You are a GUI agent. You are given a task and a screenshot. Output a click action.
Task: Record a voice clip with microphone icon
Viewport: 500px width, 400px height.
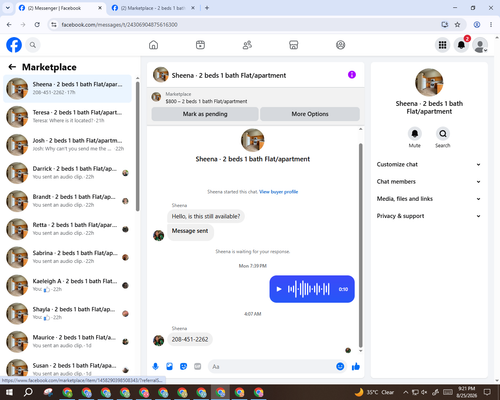click(x=155, y=367)
